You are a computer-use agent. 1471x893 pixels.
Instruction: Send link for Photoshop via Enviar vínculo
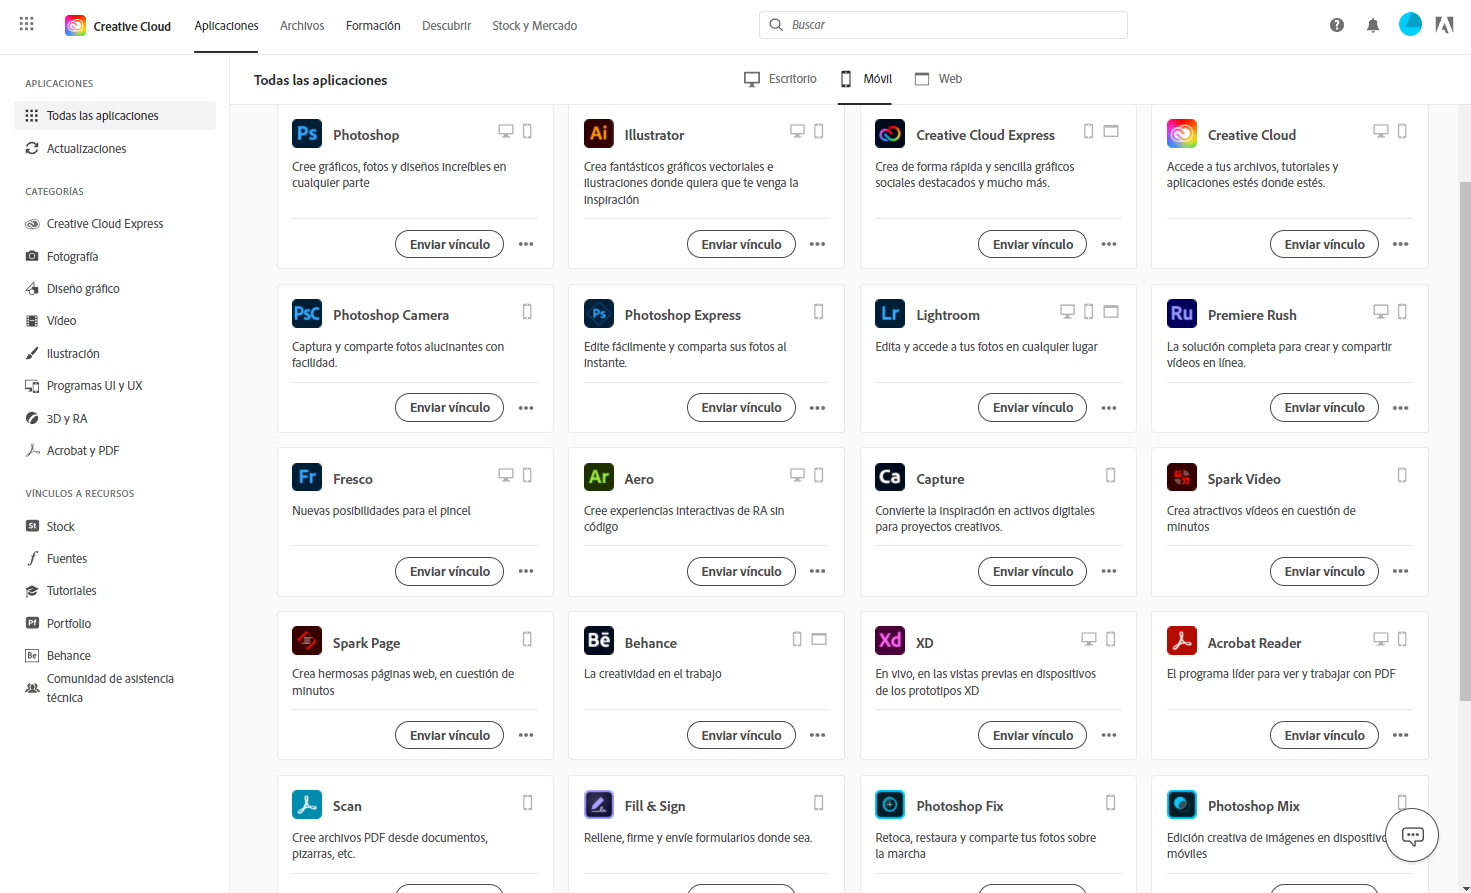(x=450, y=244)
